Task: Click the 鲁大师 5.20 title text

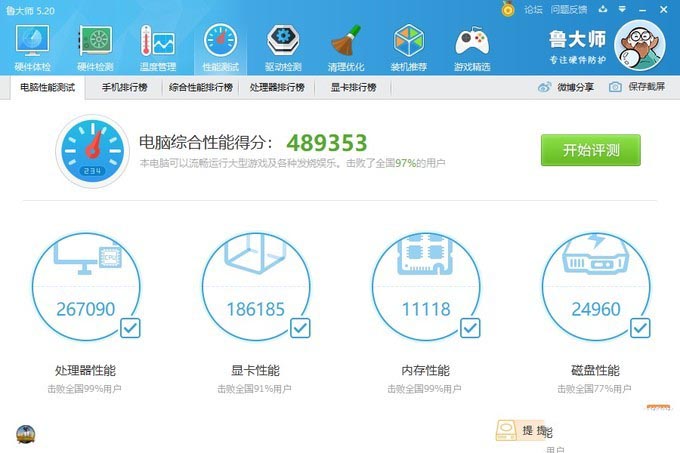Action: [30, 10]
